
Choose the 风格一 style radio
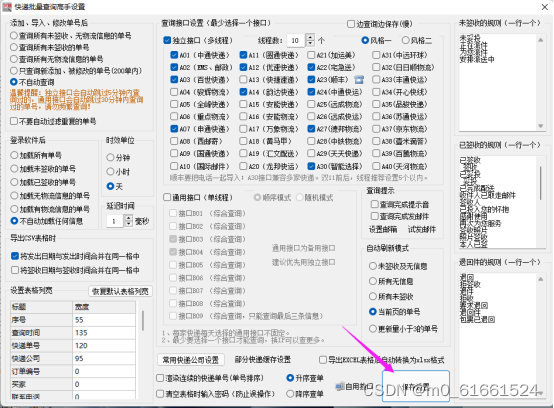click(365, 40)
